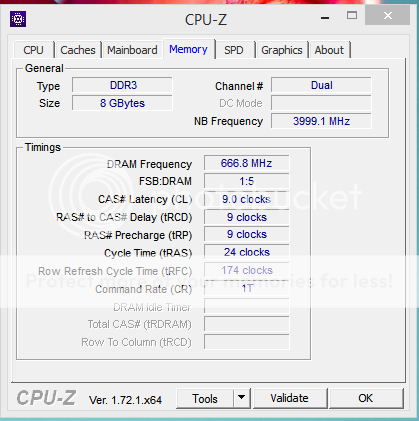Click the Validate button
This screenshot has height=421, width=419.
coord(290,398)
